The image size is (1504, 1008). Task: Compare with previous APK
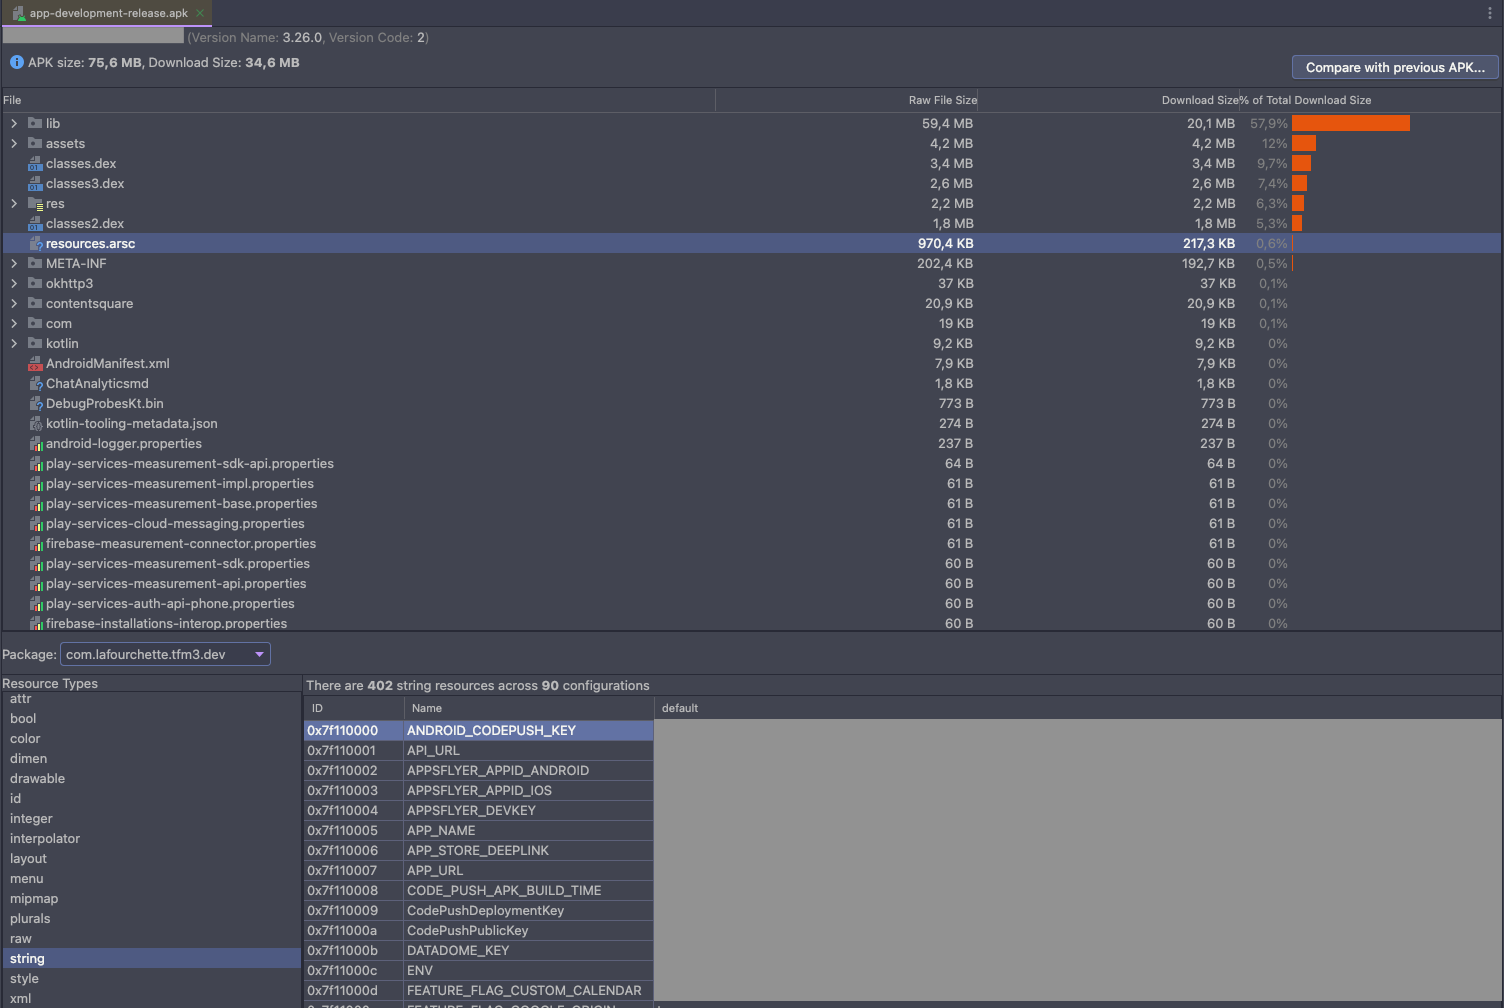[x=1395, y=67]
